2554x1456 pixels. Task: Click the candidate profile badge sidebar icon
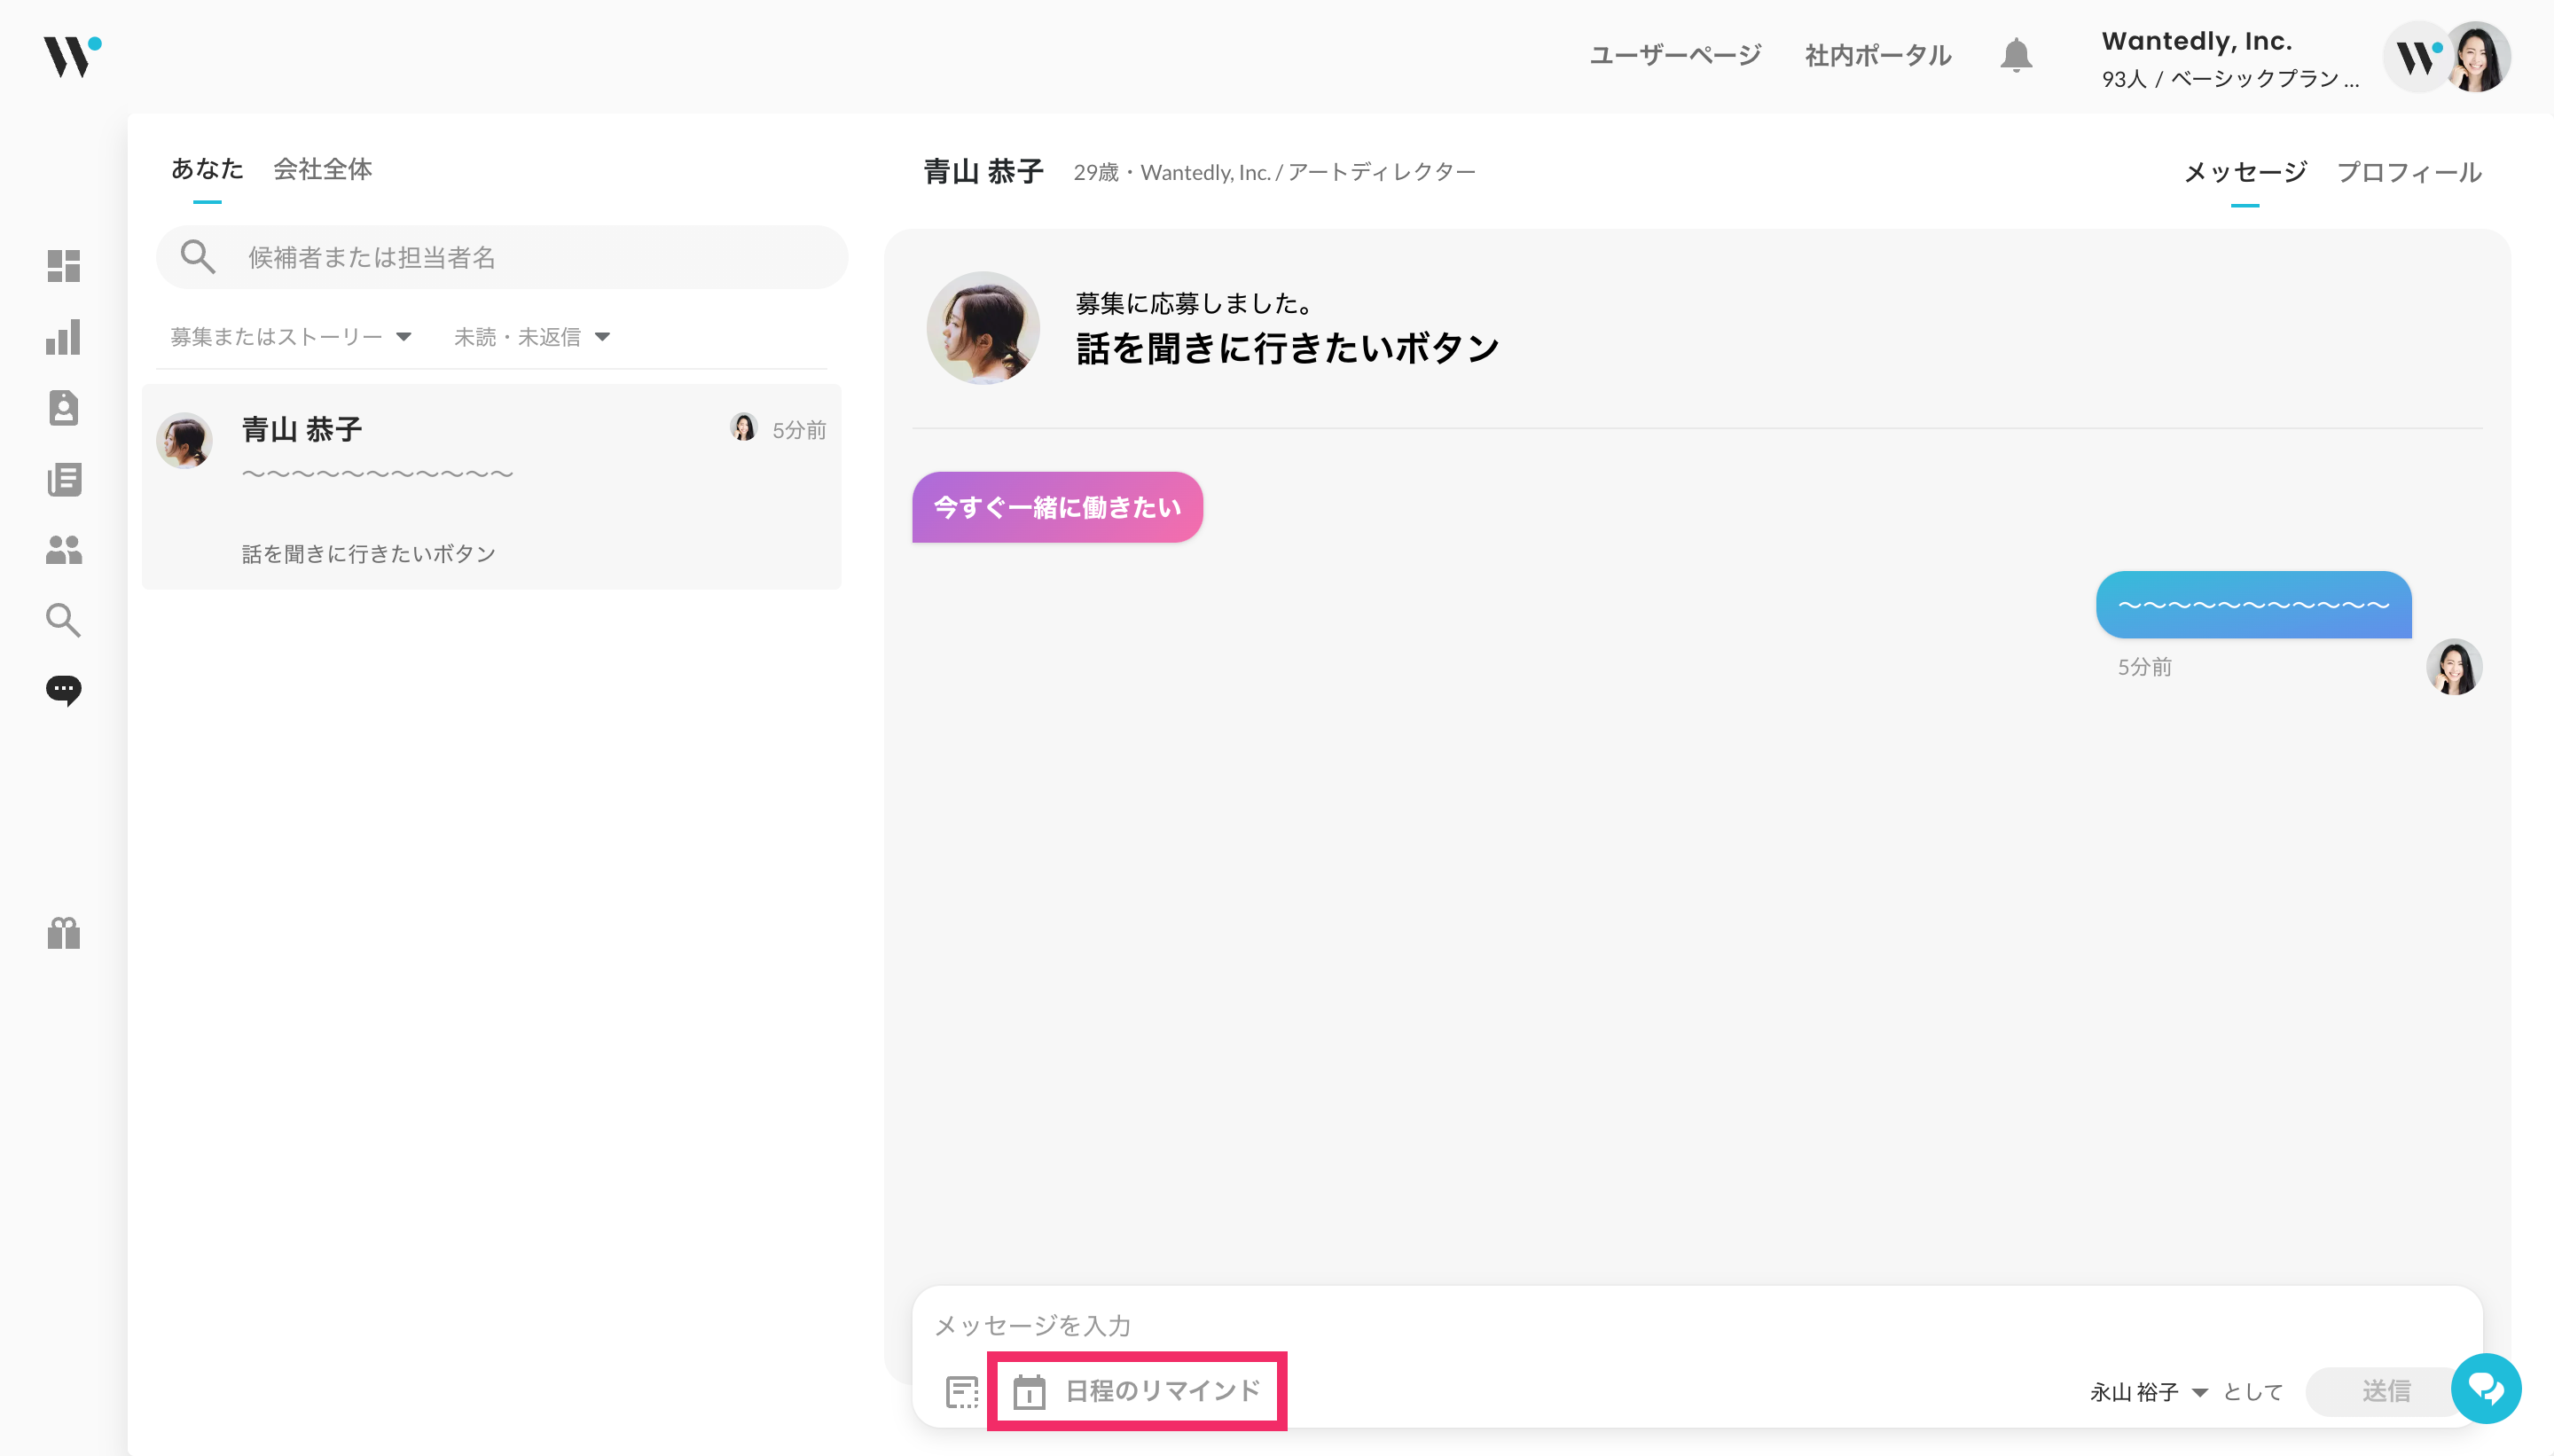[x=63, y=408]
